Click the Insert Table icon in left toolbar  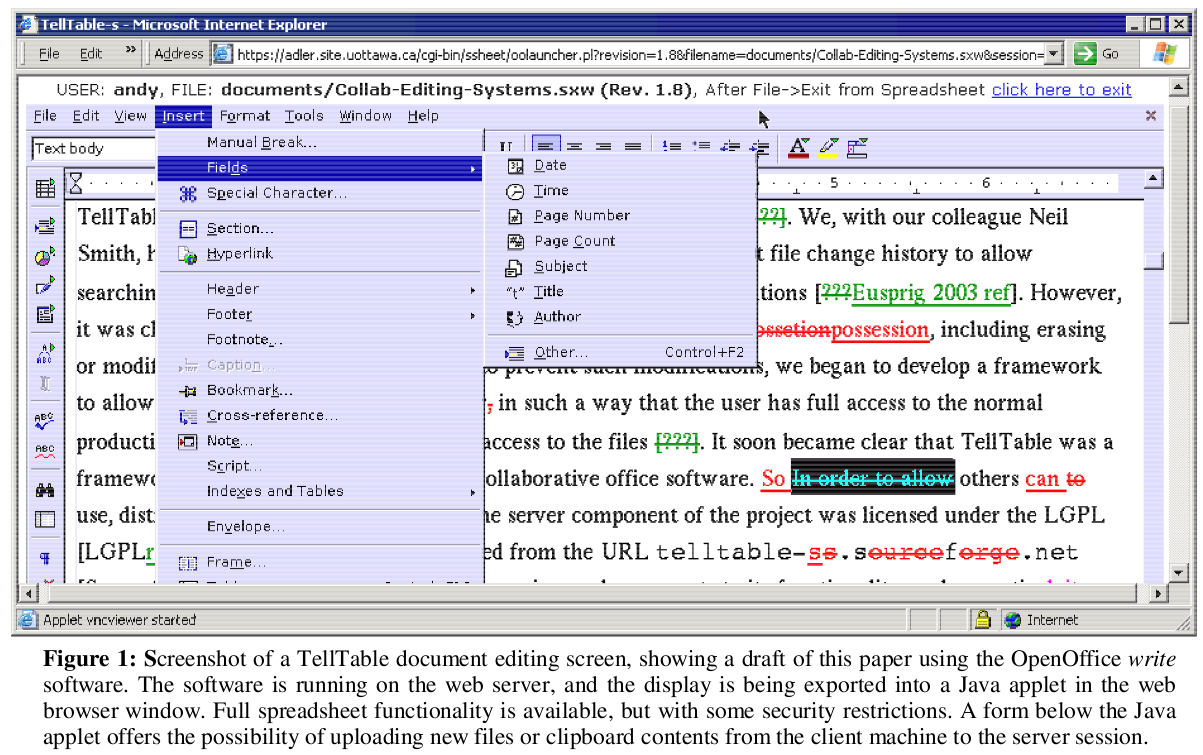click(x=45, y=188)
